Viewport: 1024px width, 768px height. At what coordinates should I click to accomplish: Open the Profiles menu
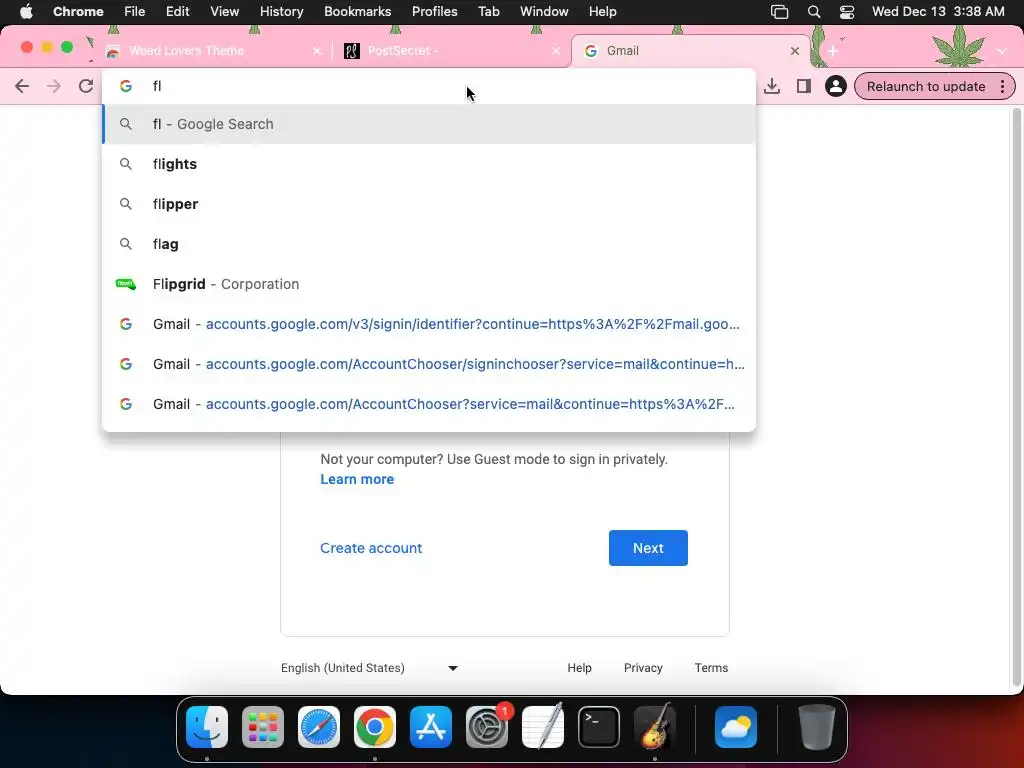pyautogui.click(x=434, y=12)
